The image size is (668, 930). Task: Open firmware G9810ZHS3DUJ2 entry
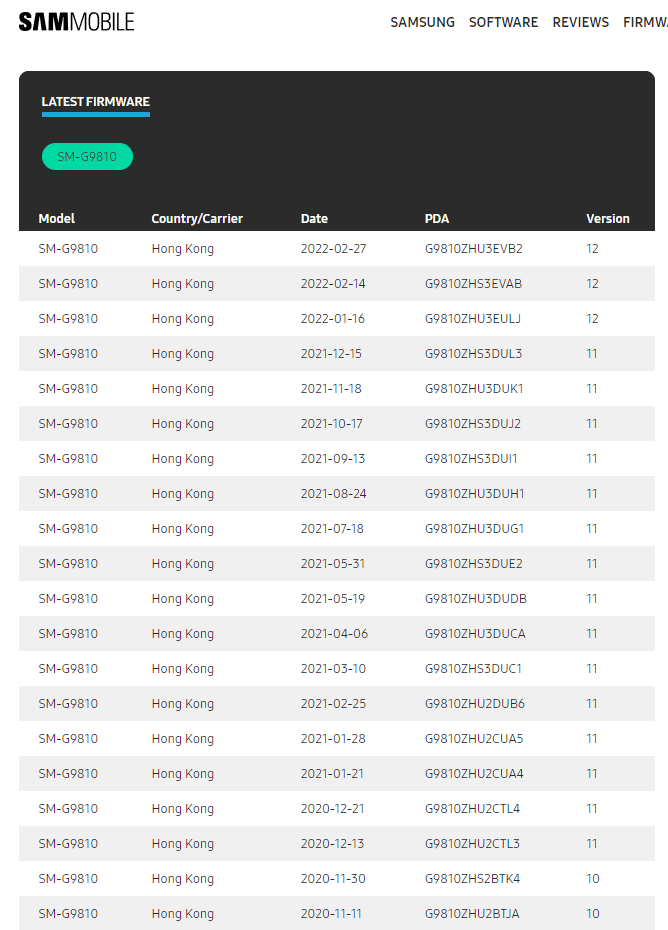337,423
